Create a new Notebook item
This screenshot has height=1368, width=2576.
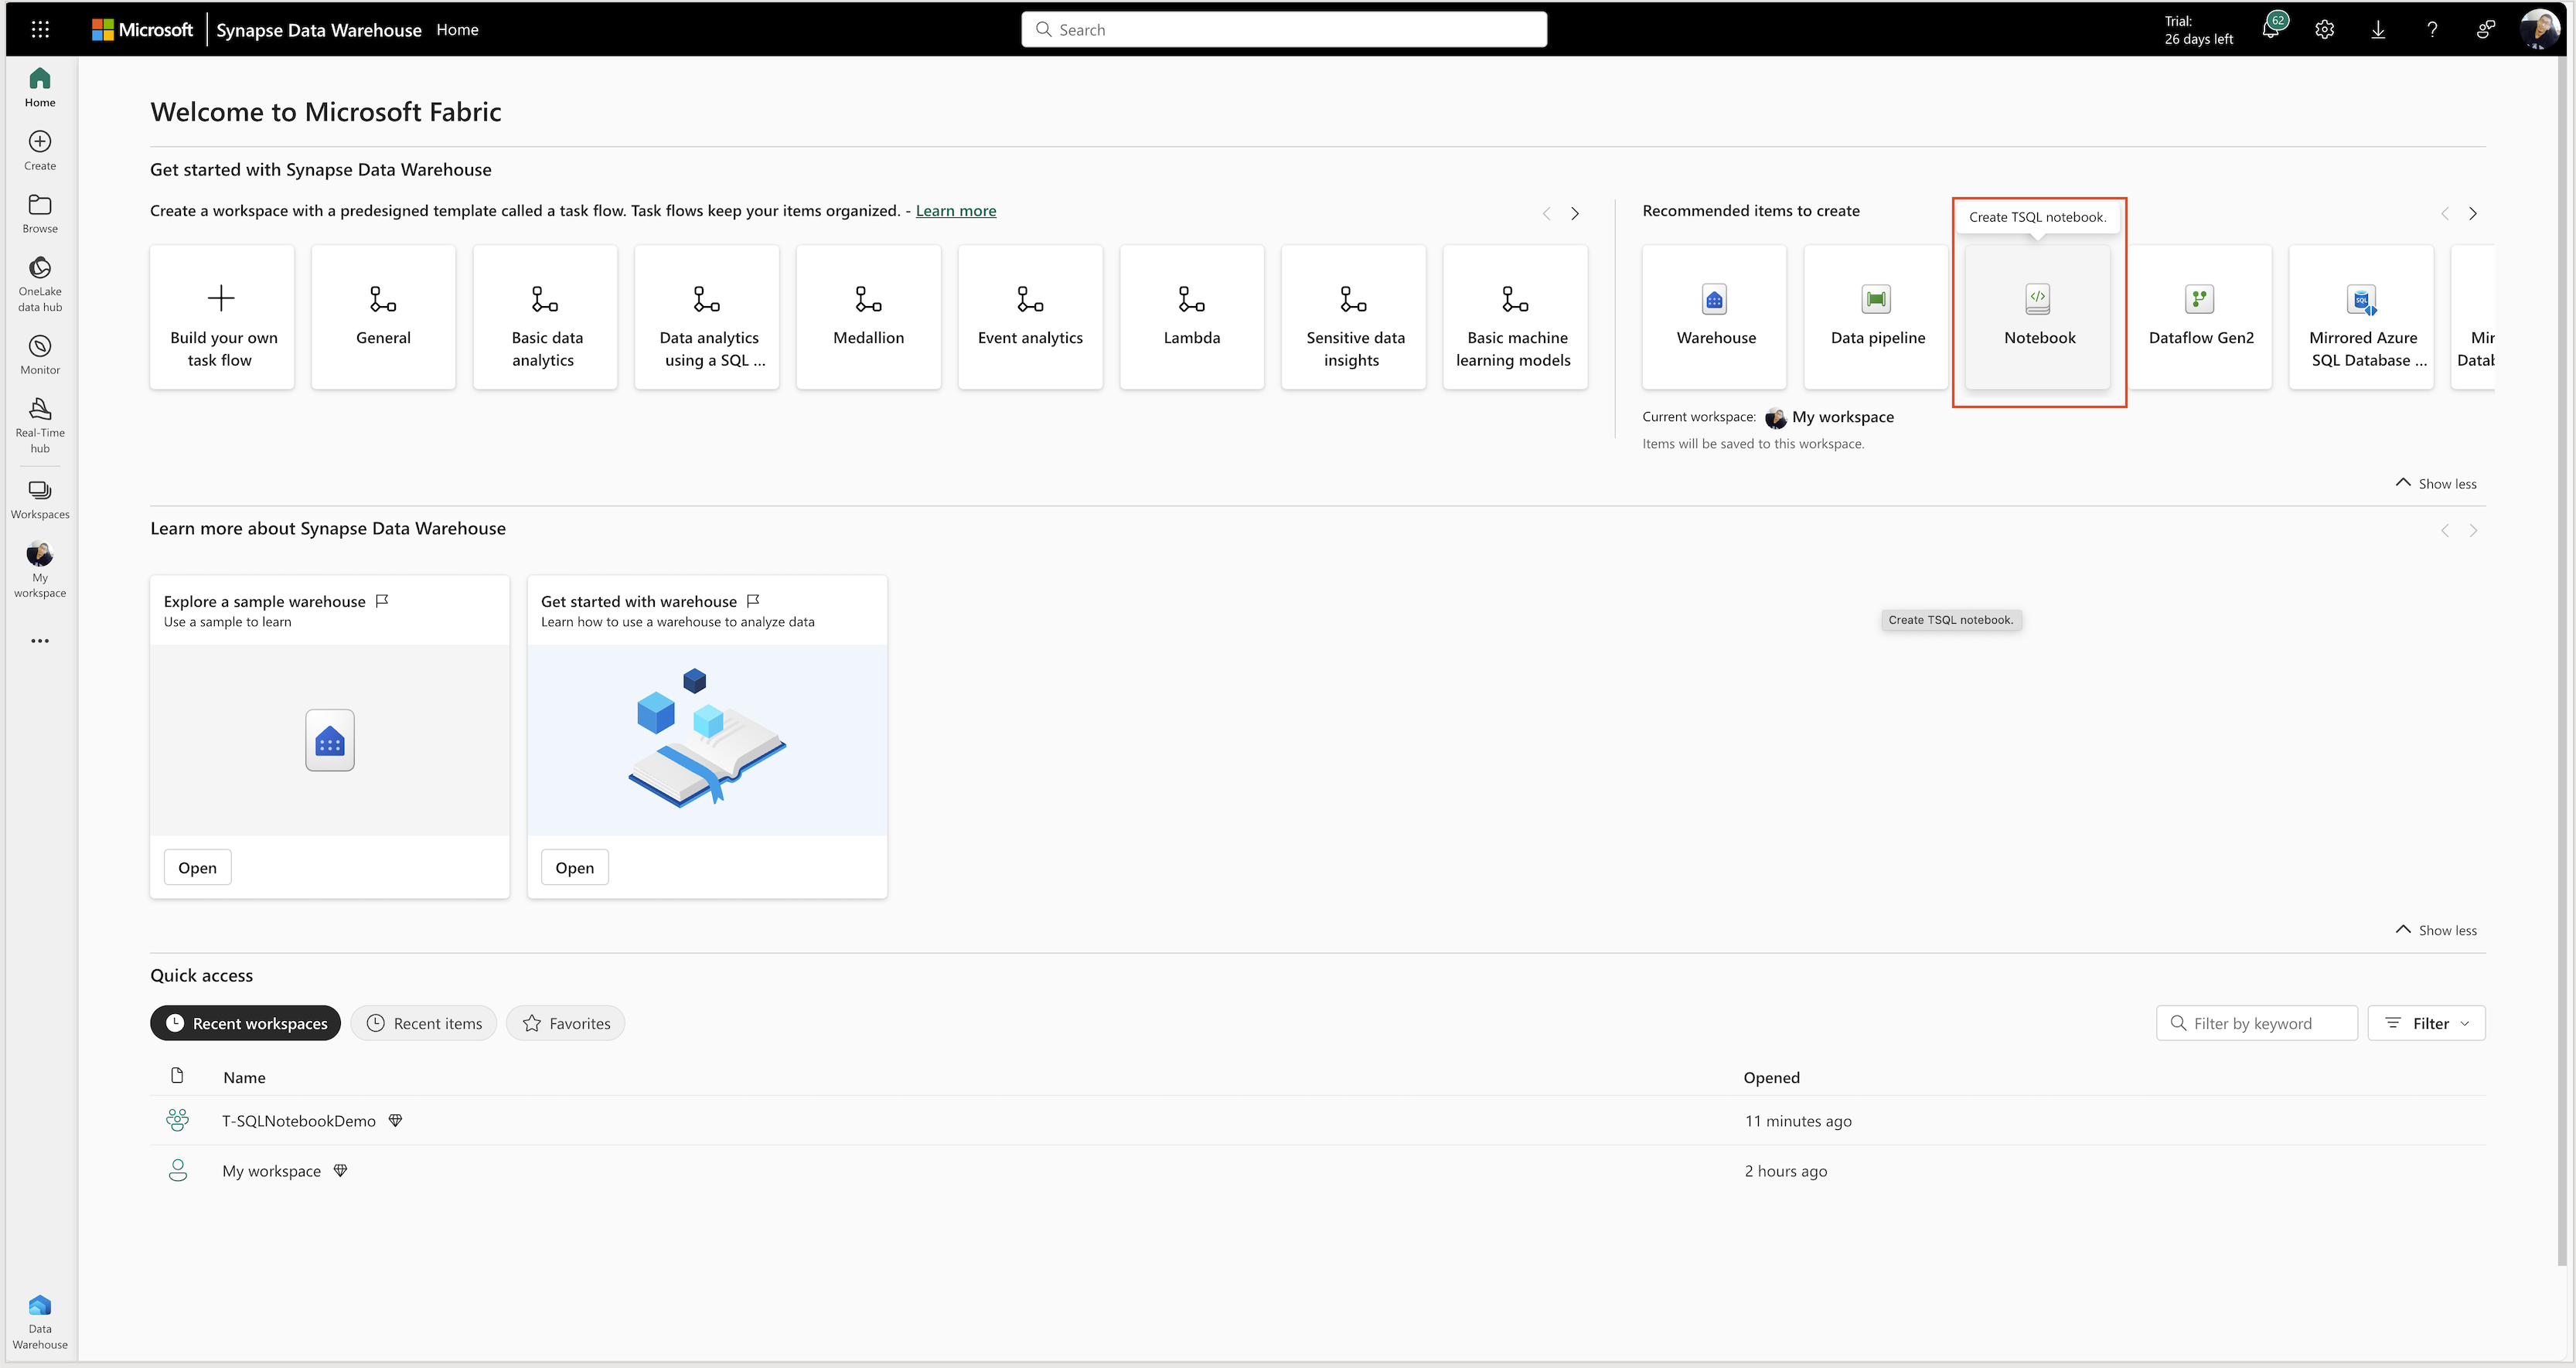point(2038,317)
